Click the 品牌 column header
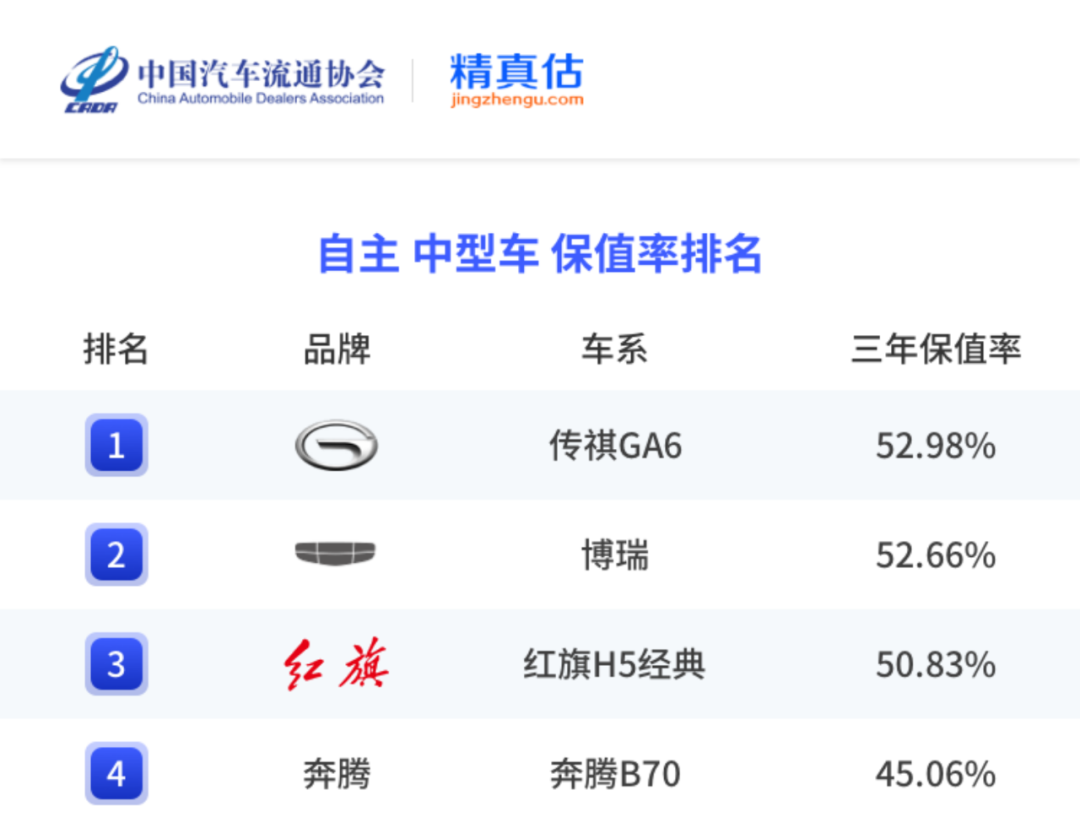1080x828 pixels. pyautogui.click(x=336, y=349)
